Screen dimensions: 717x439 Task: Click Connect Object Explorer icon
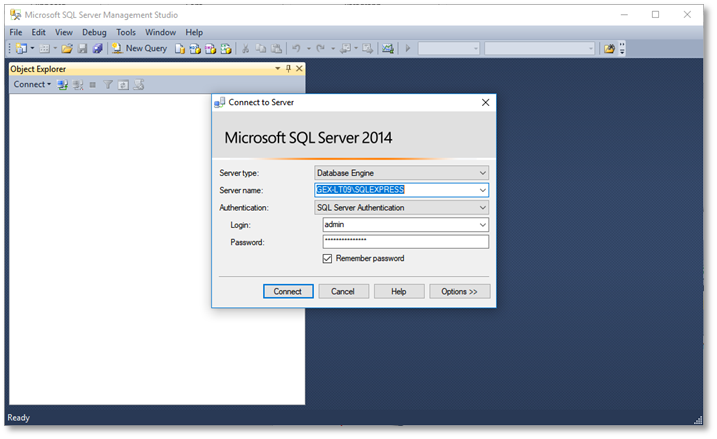62,85
